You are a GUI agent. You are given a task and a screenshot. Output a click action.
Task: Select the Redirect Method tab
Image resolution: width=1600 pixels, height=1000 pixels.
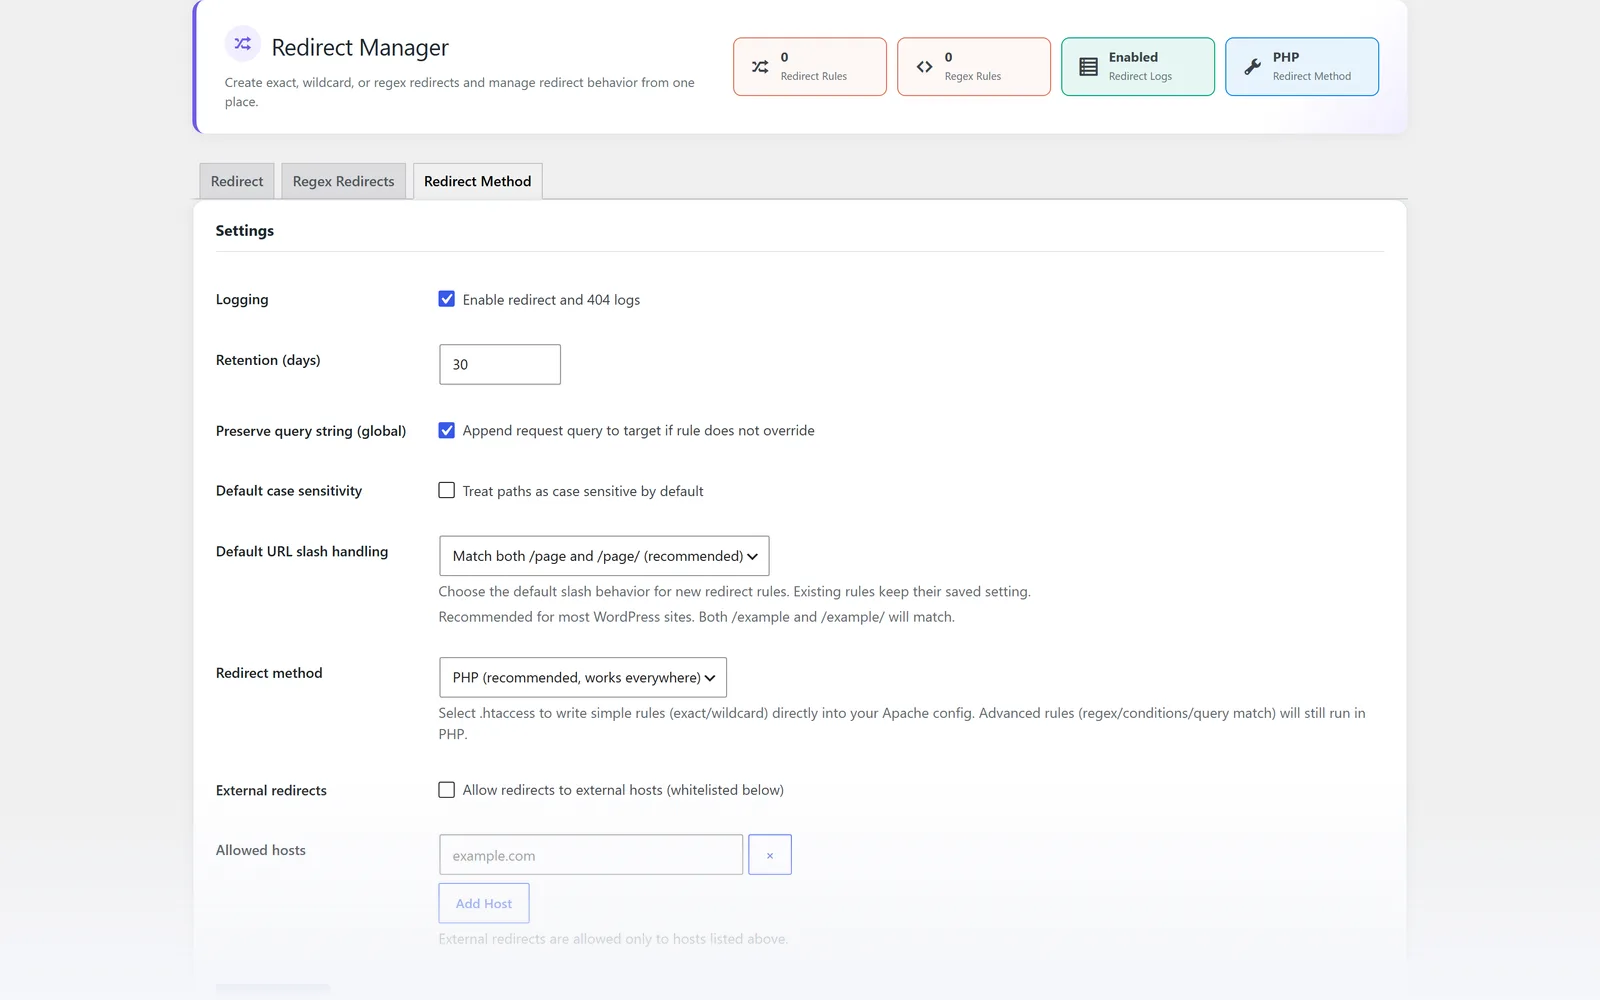[477, 181]
